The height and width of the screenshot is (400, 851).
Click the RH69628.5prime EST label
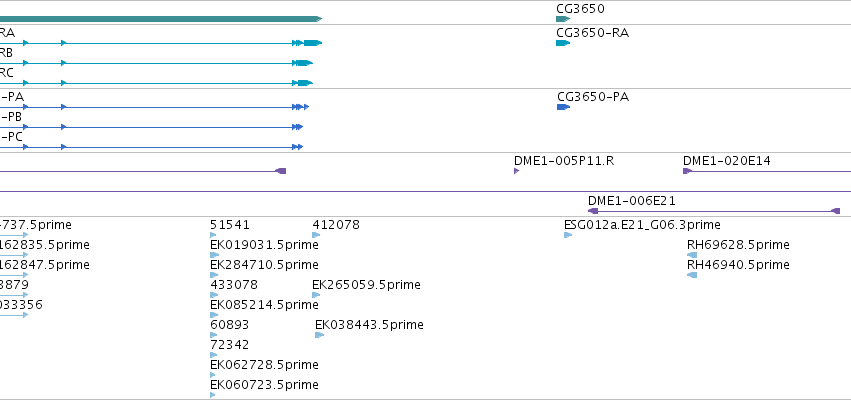pos(738,245)
